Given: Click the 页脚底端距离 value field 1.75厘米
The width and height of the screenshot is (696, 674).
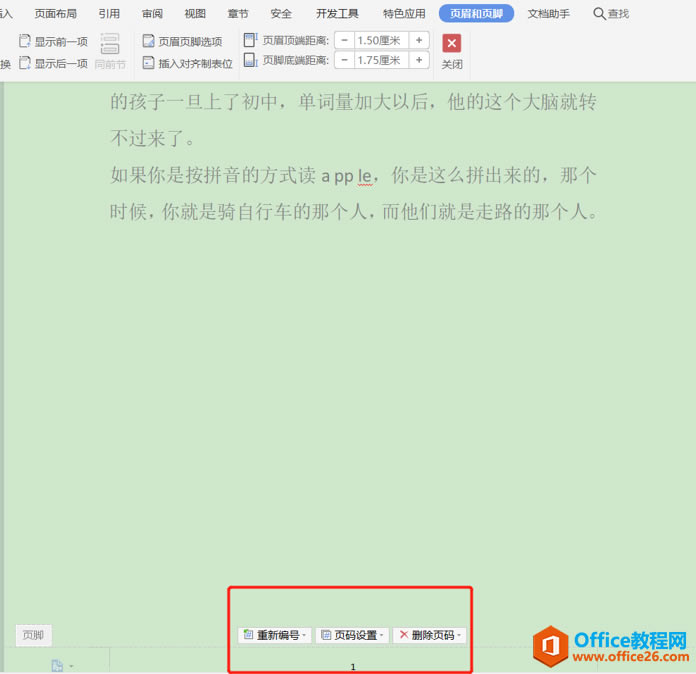Looking at the screenshot, I should [381, 60].
